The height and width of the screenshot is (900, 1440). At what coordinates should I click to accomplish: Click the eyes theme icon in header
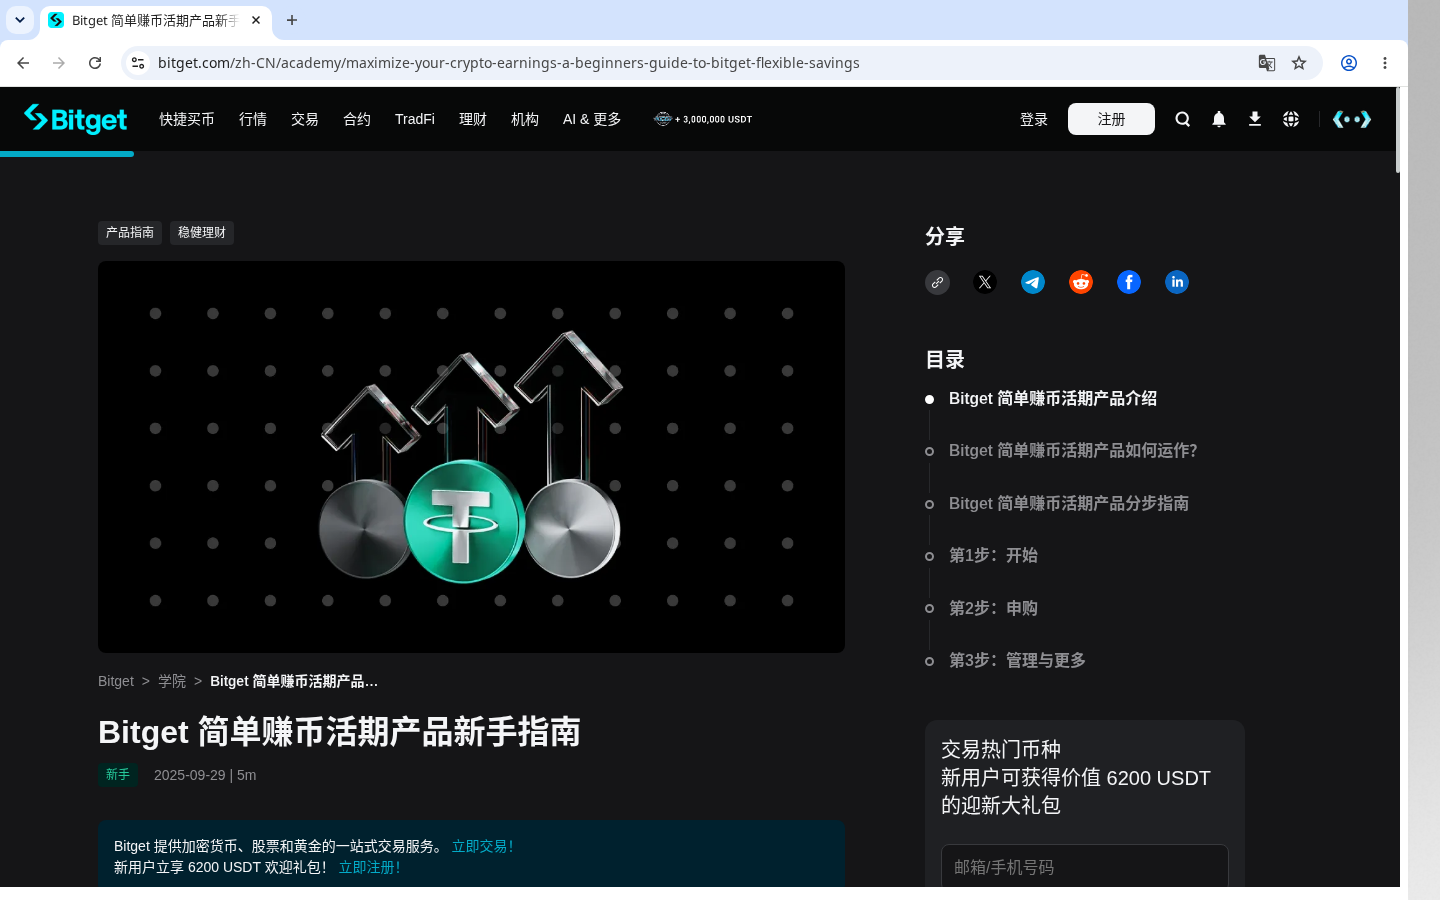(x=1352, y=119)
